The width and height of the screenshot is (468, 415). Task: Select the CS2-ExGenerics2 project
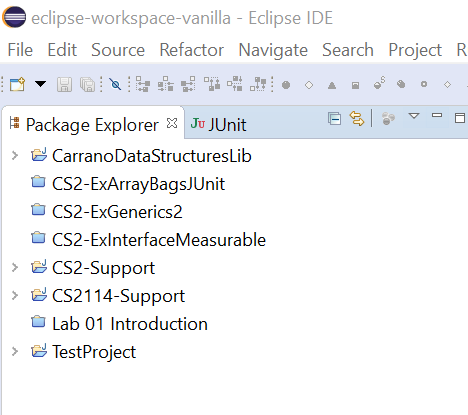[117, 212]
